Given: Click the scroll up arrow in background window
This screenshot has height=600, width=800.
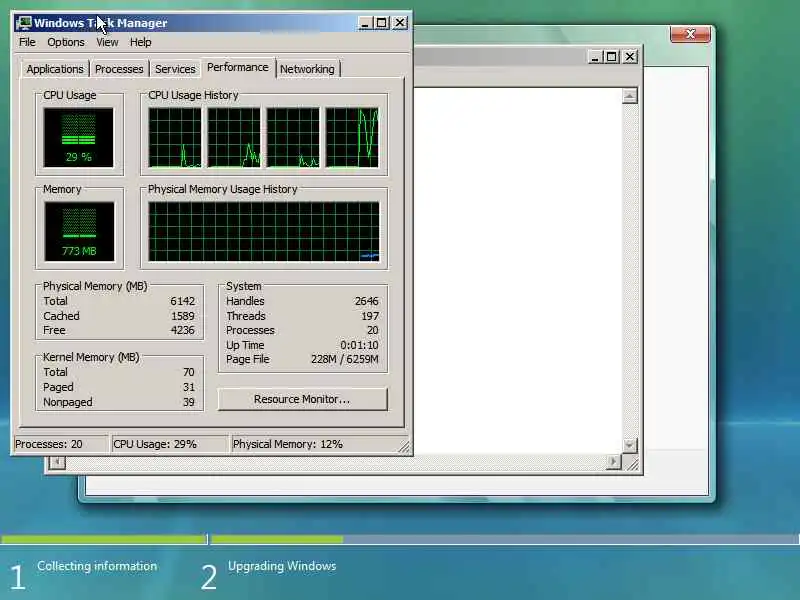Looking at the screenshot, I should click(630, 96).
